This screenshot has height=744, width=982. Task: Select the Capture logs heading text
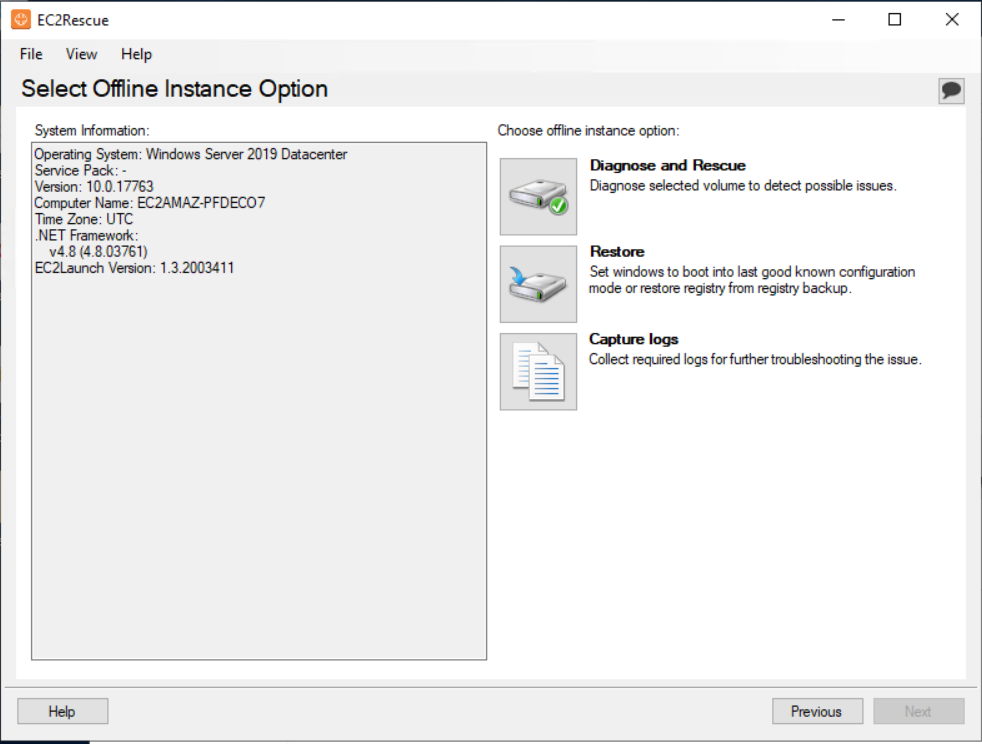click(x=633, y=339)
